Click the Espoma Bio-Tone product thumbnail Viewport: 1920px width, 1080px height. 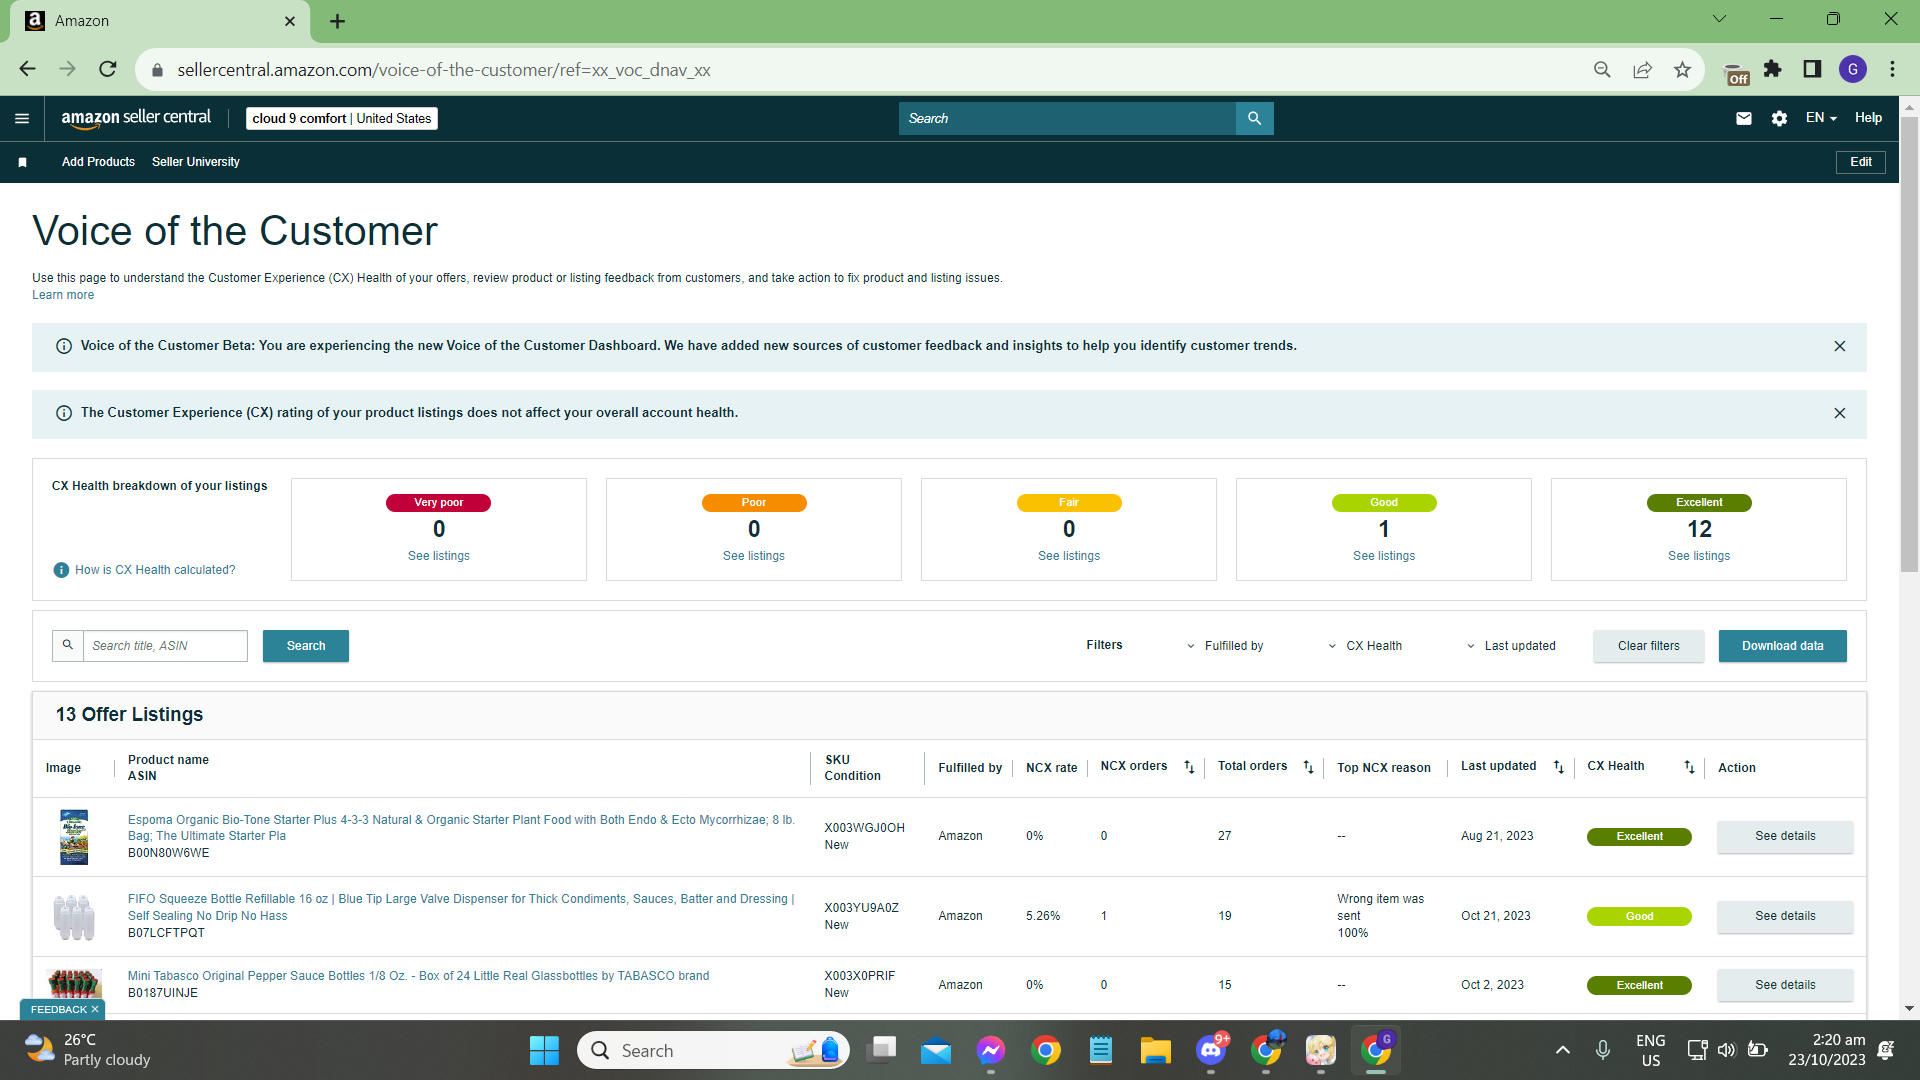click(74, 837)
